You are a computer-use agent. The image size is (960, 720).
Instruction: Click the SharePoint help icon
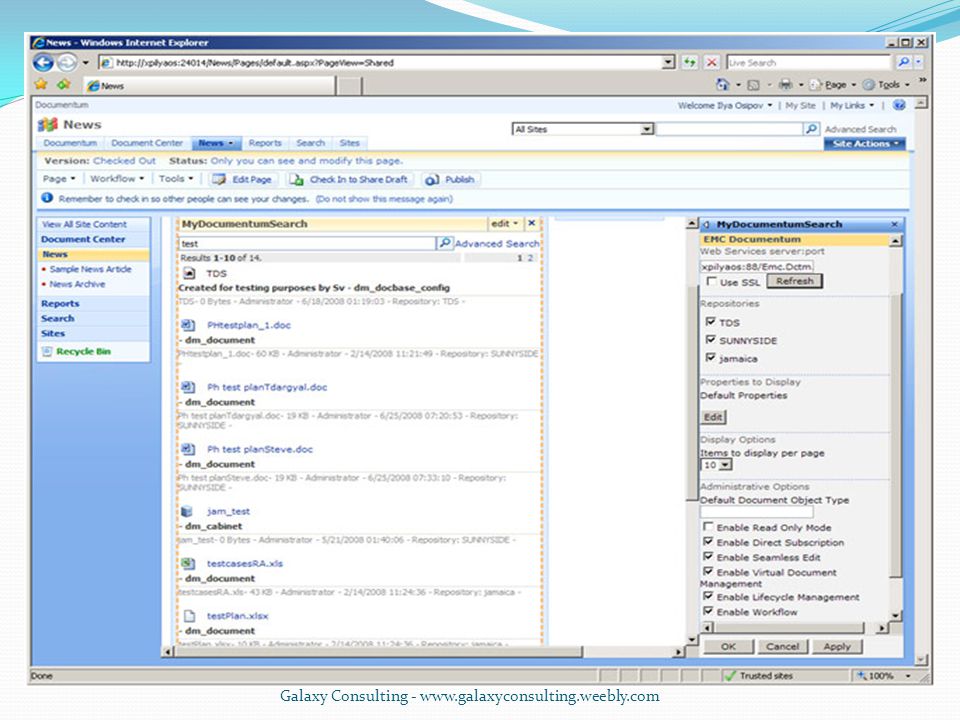tap(899, 105)
